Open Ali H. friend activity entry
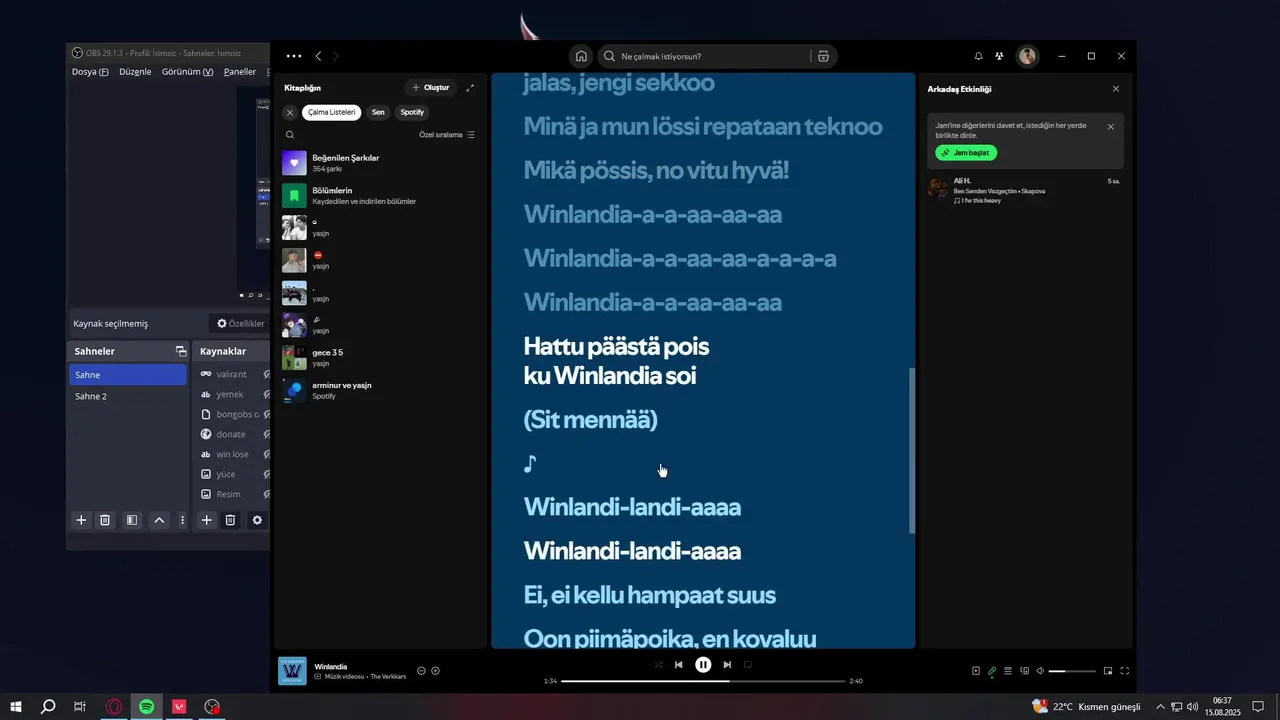 click(x=1025, y=190)
